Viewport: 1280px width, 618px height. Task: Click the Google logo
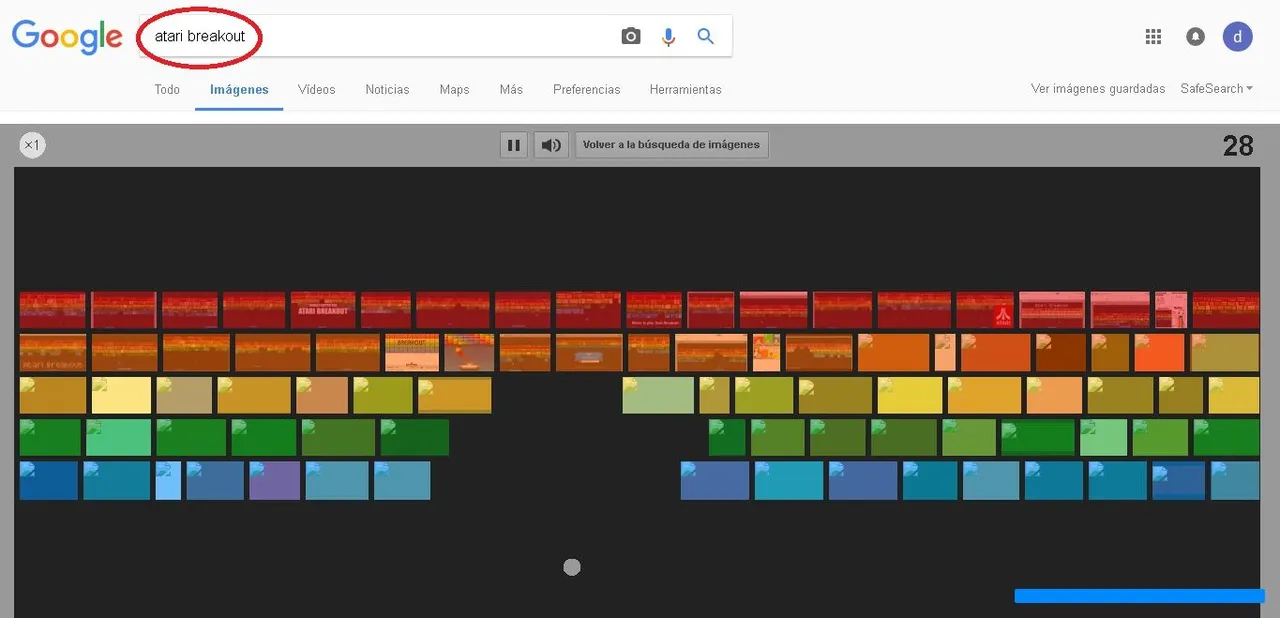point(66,38)
